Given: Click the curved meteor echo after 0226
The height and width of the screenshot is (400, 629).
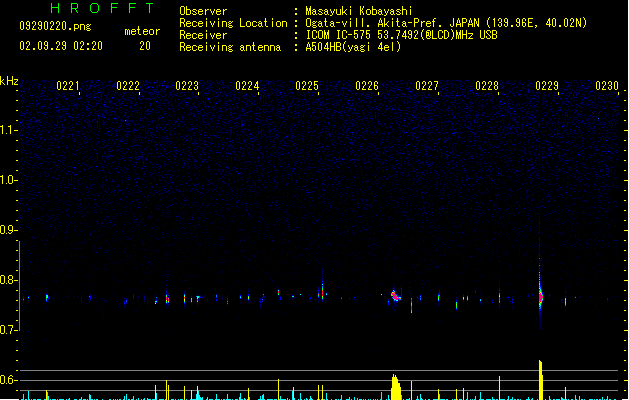Looking at the screenshot, I should pos(396,296).
